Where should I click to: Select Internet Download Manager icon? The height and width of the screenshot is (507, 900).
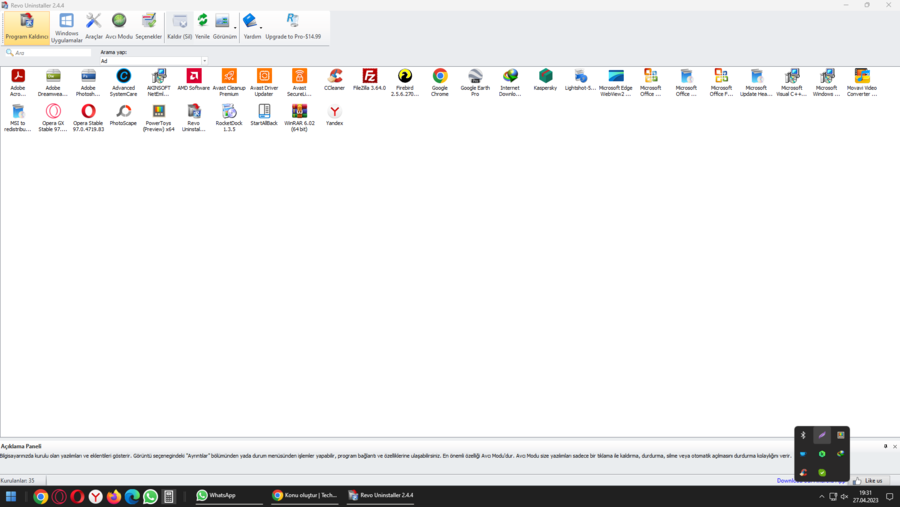click(510, 82)
